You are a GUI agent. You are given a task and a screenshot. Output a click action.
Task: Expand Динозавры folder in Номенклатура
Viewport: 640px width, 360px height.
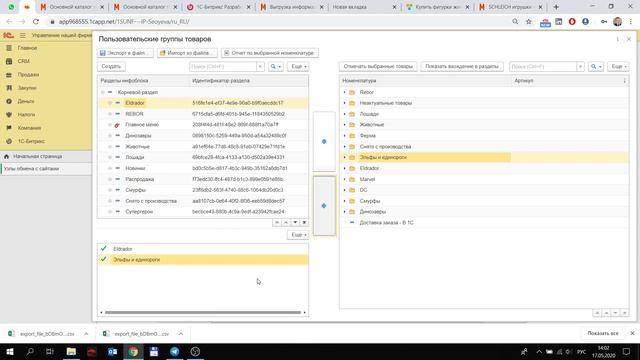[344, 212]
